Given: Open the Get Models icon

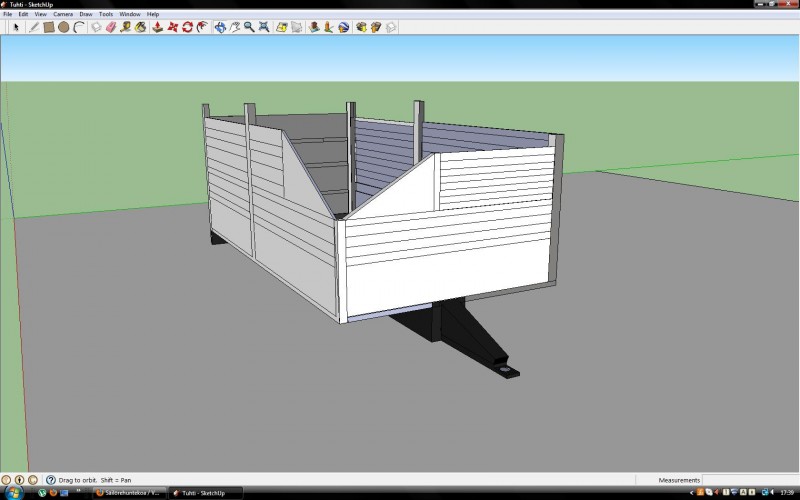Looking at the screenshot, I should [361, 27].
